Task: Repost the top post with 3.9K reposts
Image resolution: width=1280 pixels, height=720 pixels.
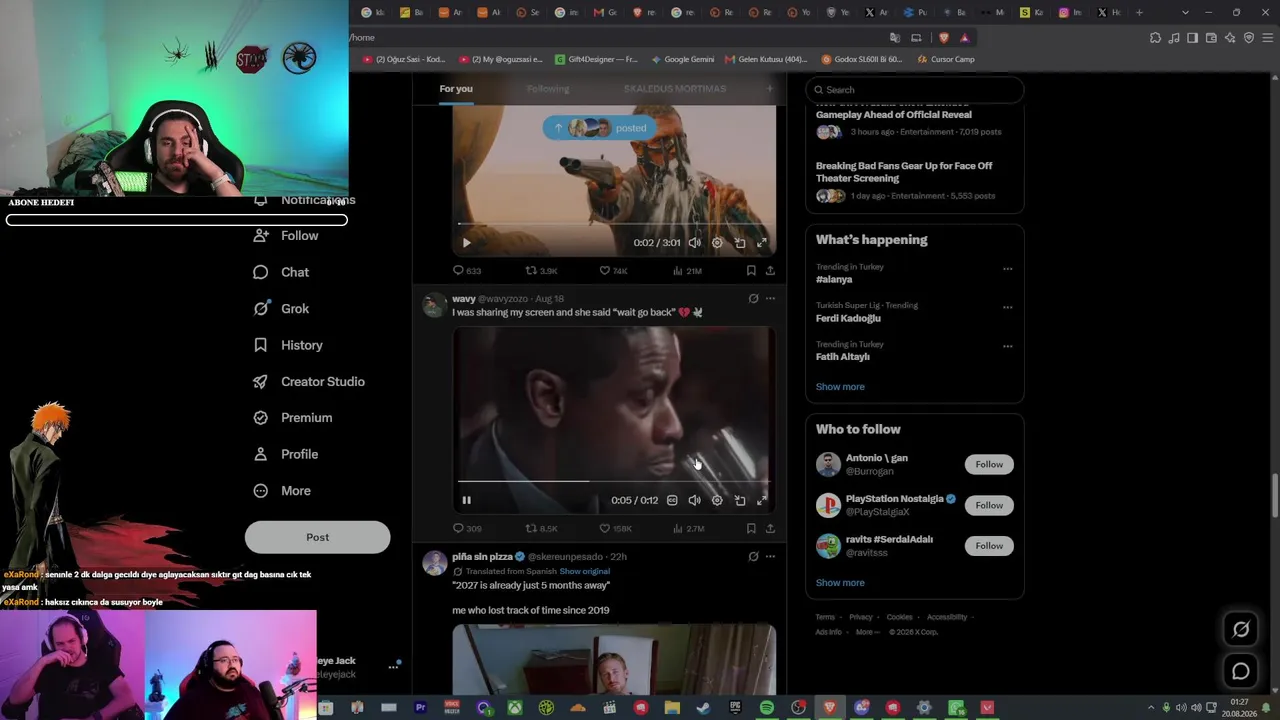Action: [x=541, y=270]
